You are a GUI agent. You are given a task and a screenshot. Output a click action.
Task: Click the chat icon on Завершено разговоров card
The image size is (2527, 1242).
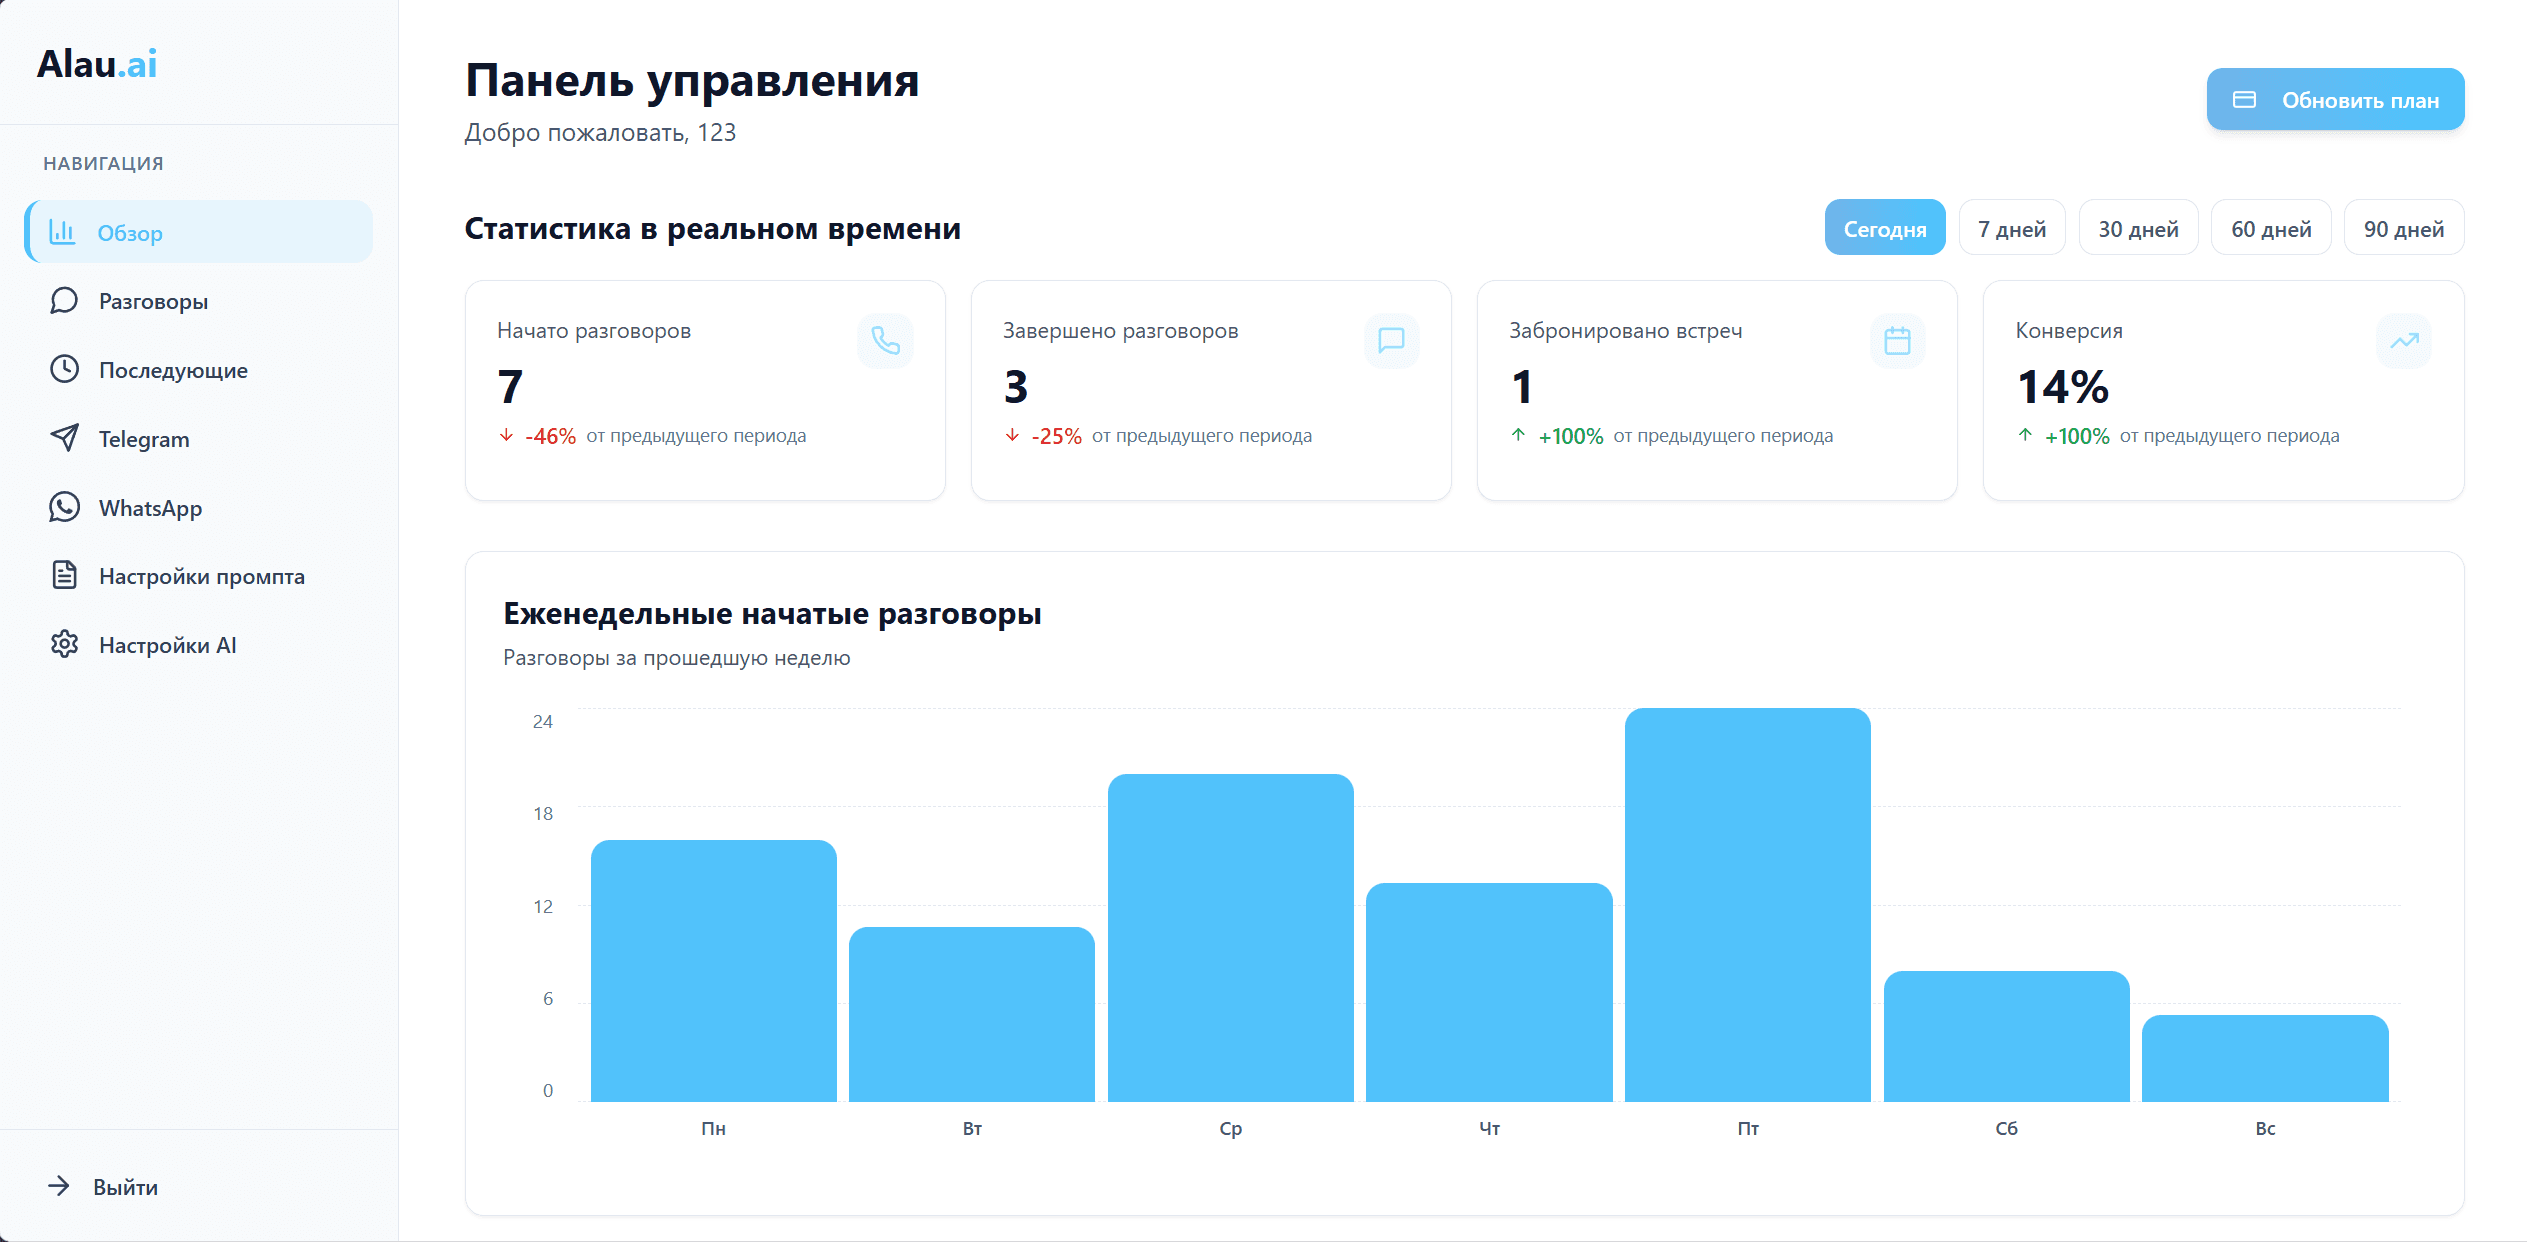pos(1392,341)
